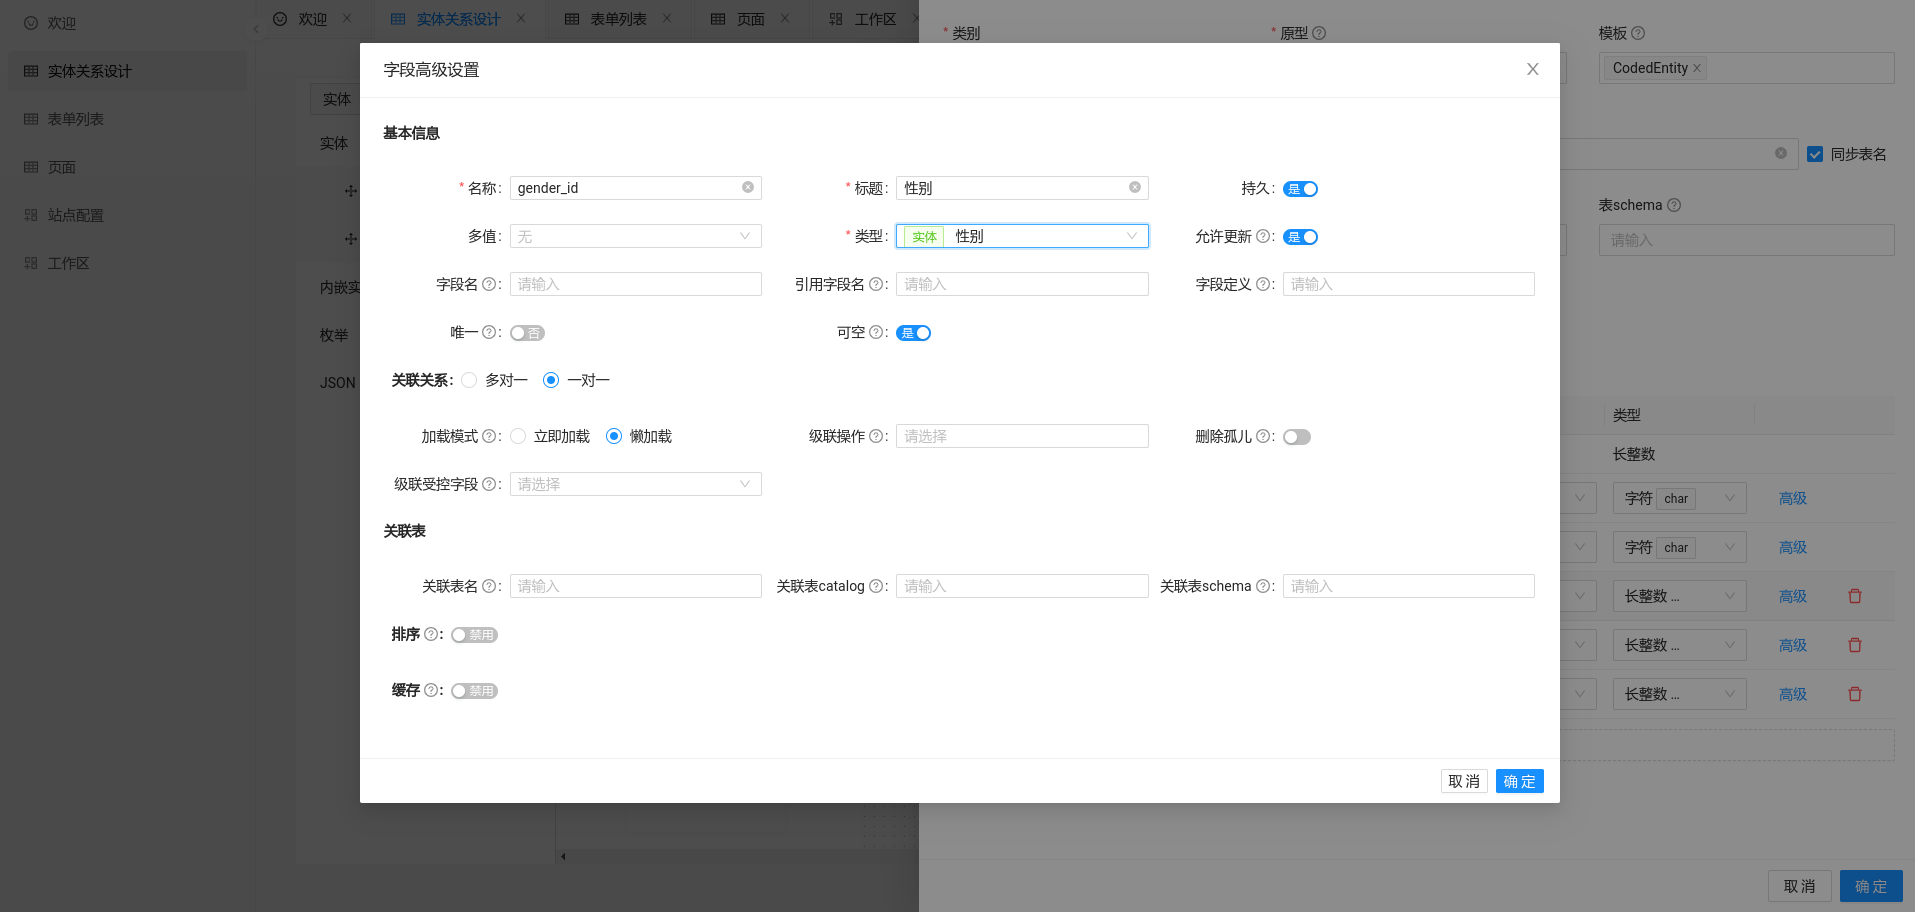Toggle the 唯一 switch
This screenshot has height=912, width=1915.
pyautogui.click(x=527, y=333)
